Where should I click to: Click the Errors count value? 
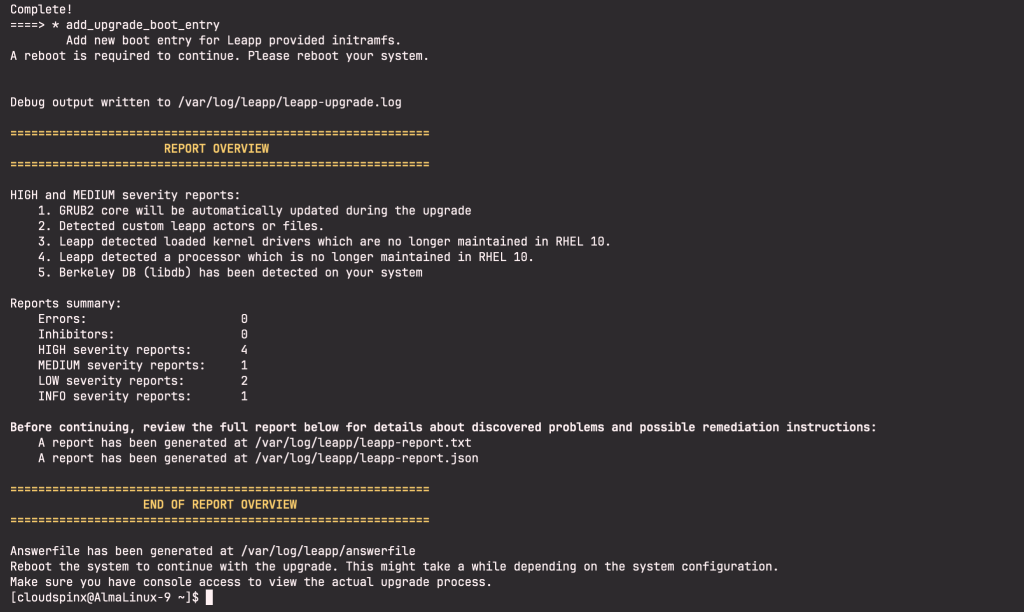[244, 319]
